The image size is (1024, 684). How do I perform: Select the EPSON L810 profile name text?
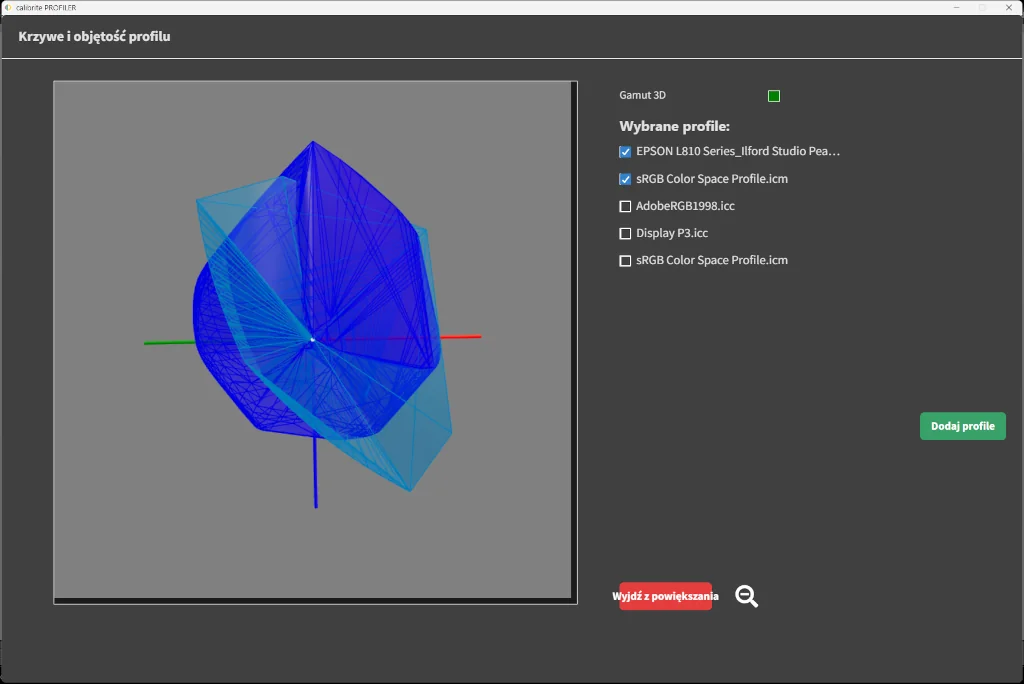738,151
